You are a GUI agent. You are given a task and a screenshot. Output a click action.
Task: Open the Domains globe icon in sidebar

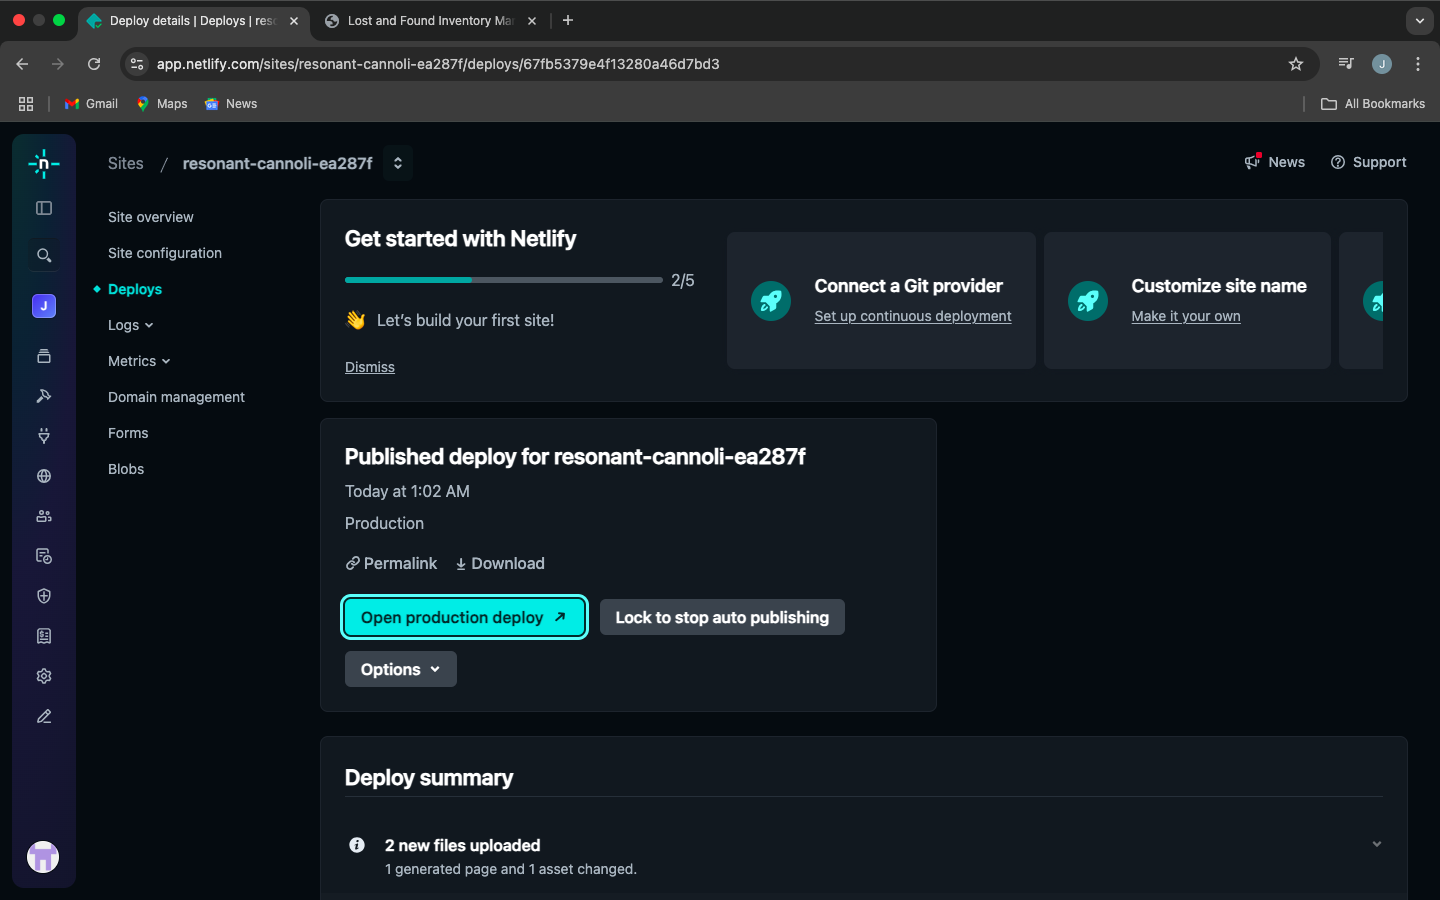[44, 476]
